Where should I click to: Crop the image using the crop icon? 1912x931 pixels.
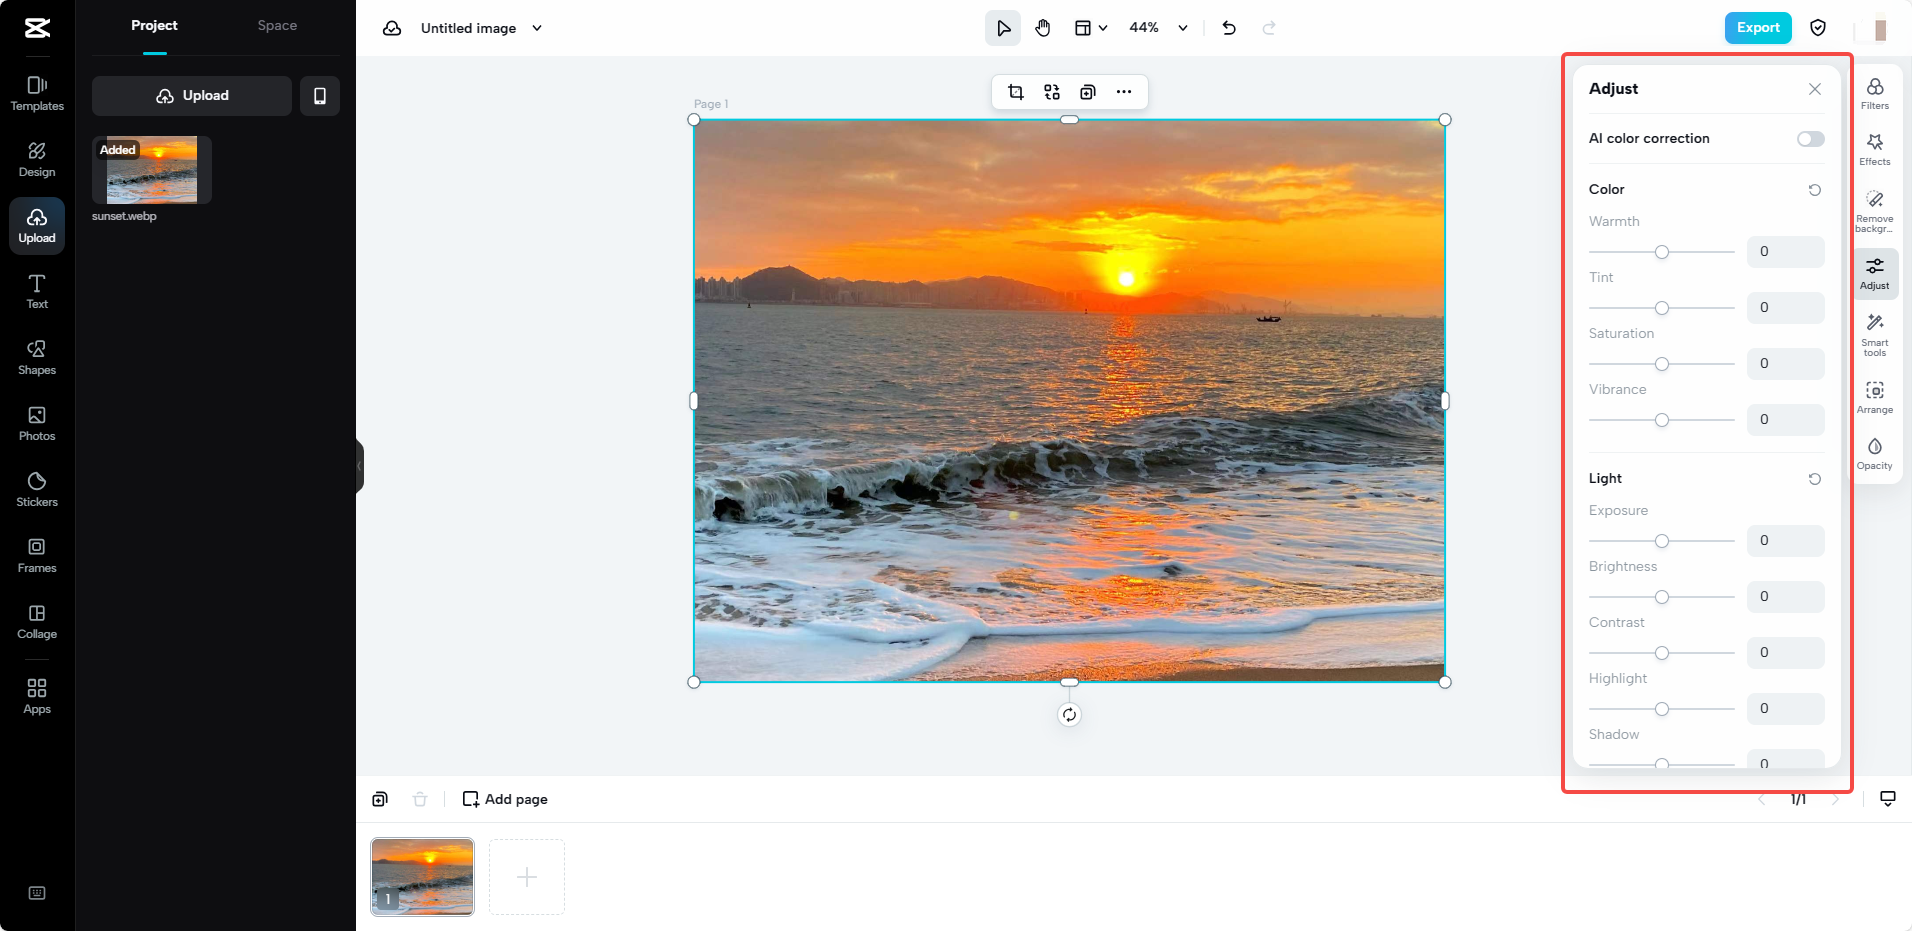click(1016, 91)
